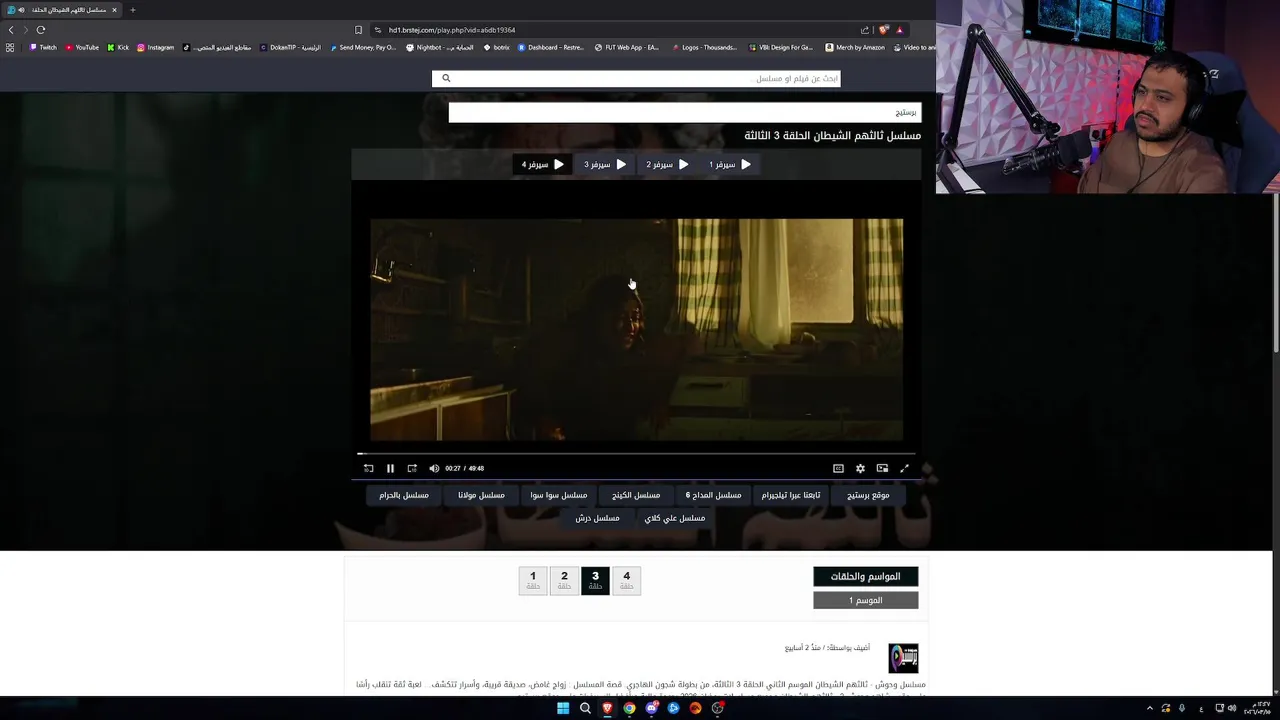Click the uploader avatar thumbnail
1280x720 pixels.
click(x=903, y=657)
